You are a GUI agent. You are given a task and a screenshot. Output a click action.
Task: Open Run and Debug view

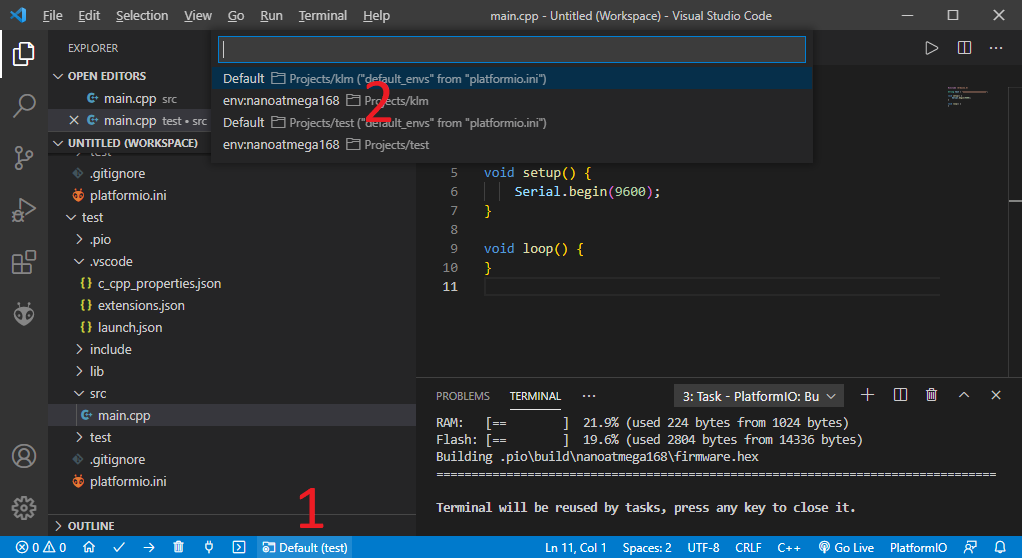point(23,210)
